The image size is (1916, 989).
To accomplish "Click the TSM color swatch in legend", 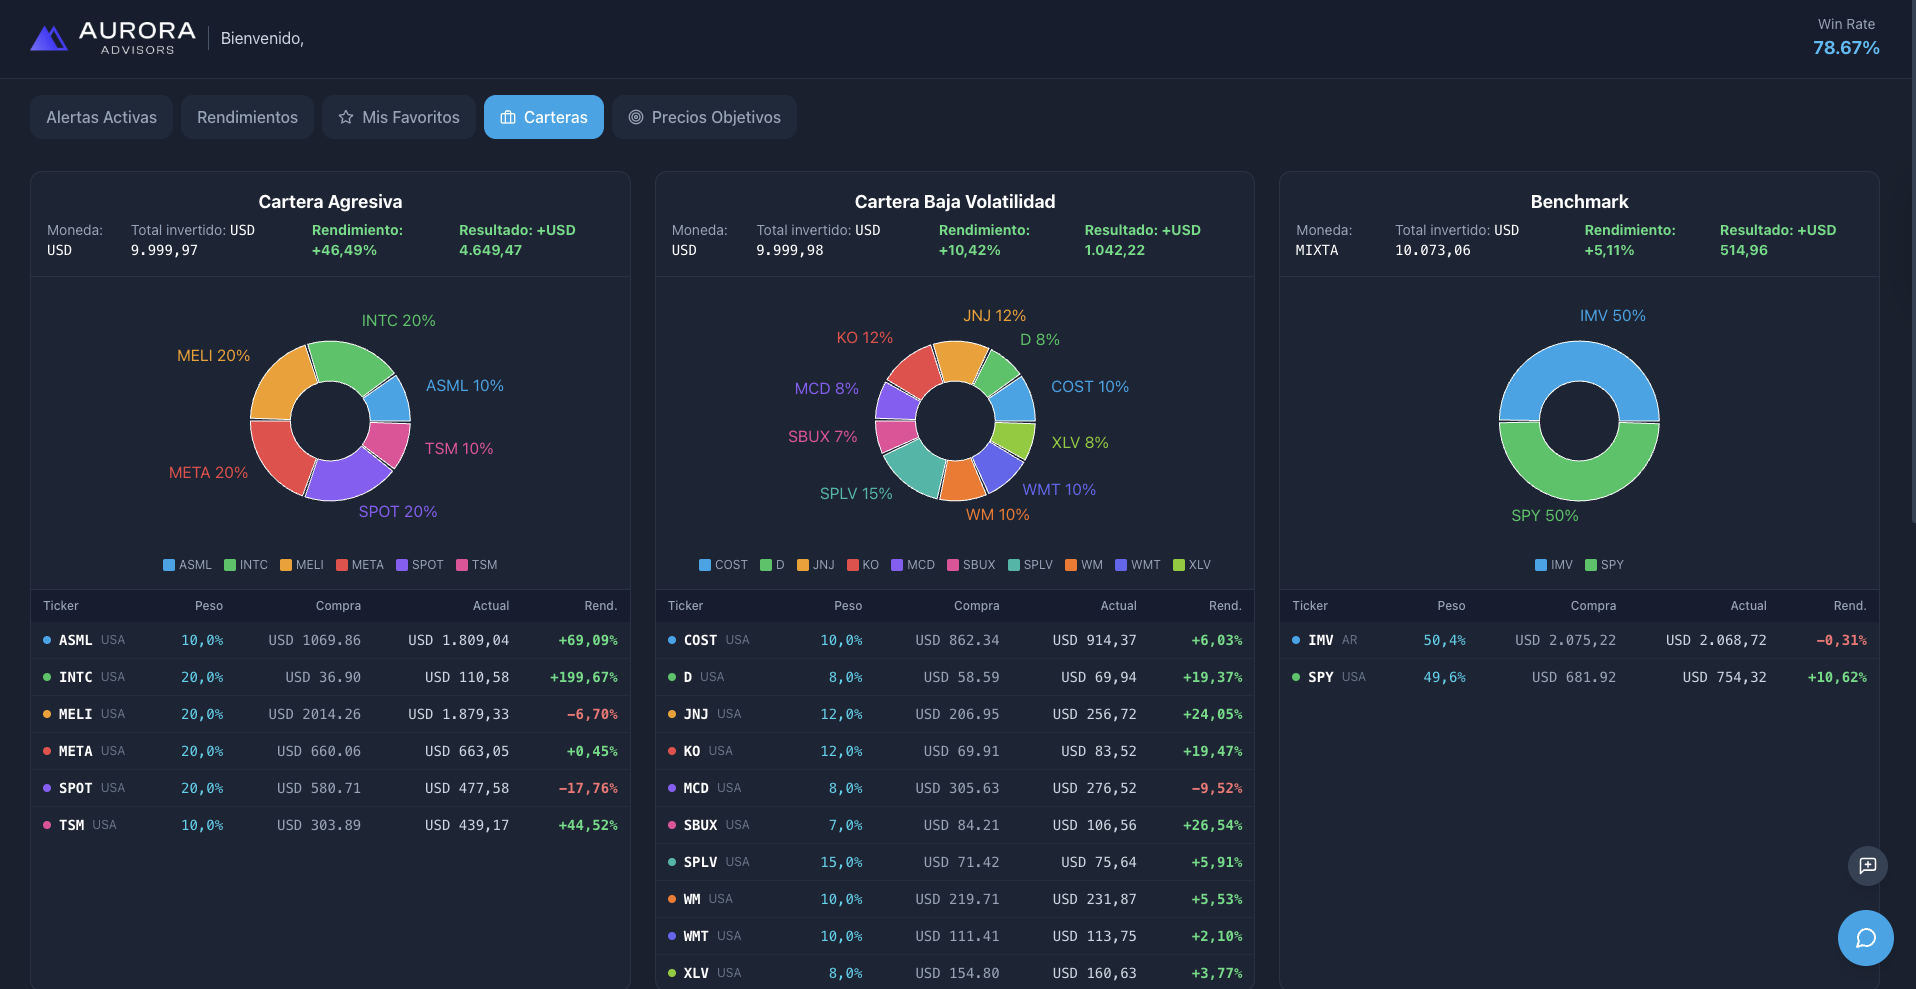I will click(462, 565).
